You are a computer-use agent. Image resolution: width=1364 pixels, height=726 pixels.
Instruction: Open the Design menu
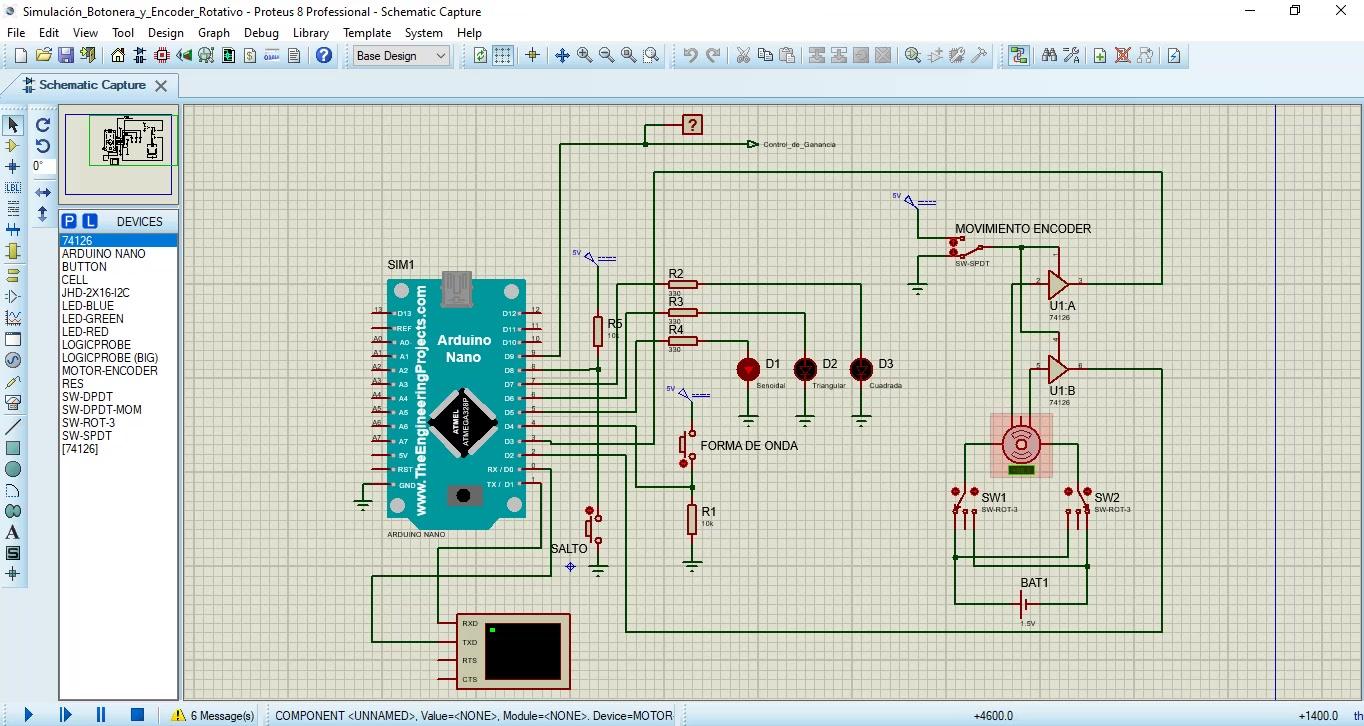(x=166, y=32)
